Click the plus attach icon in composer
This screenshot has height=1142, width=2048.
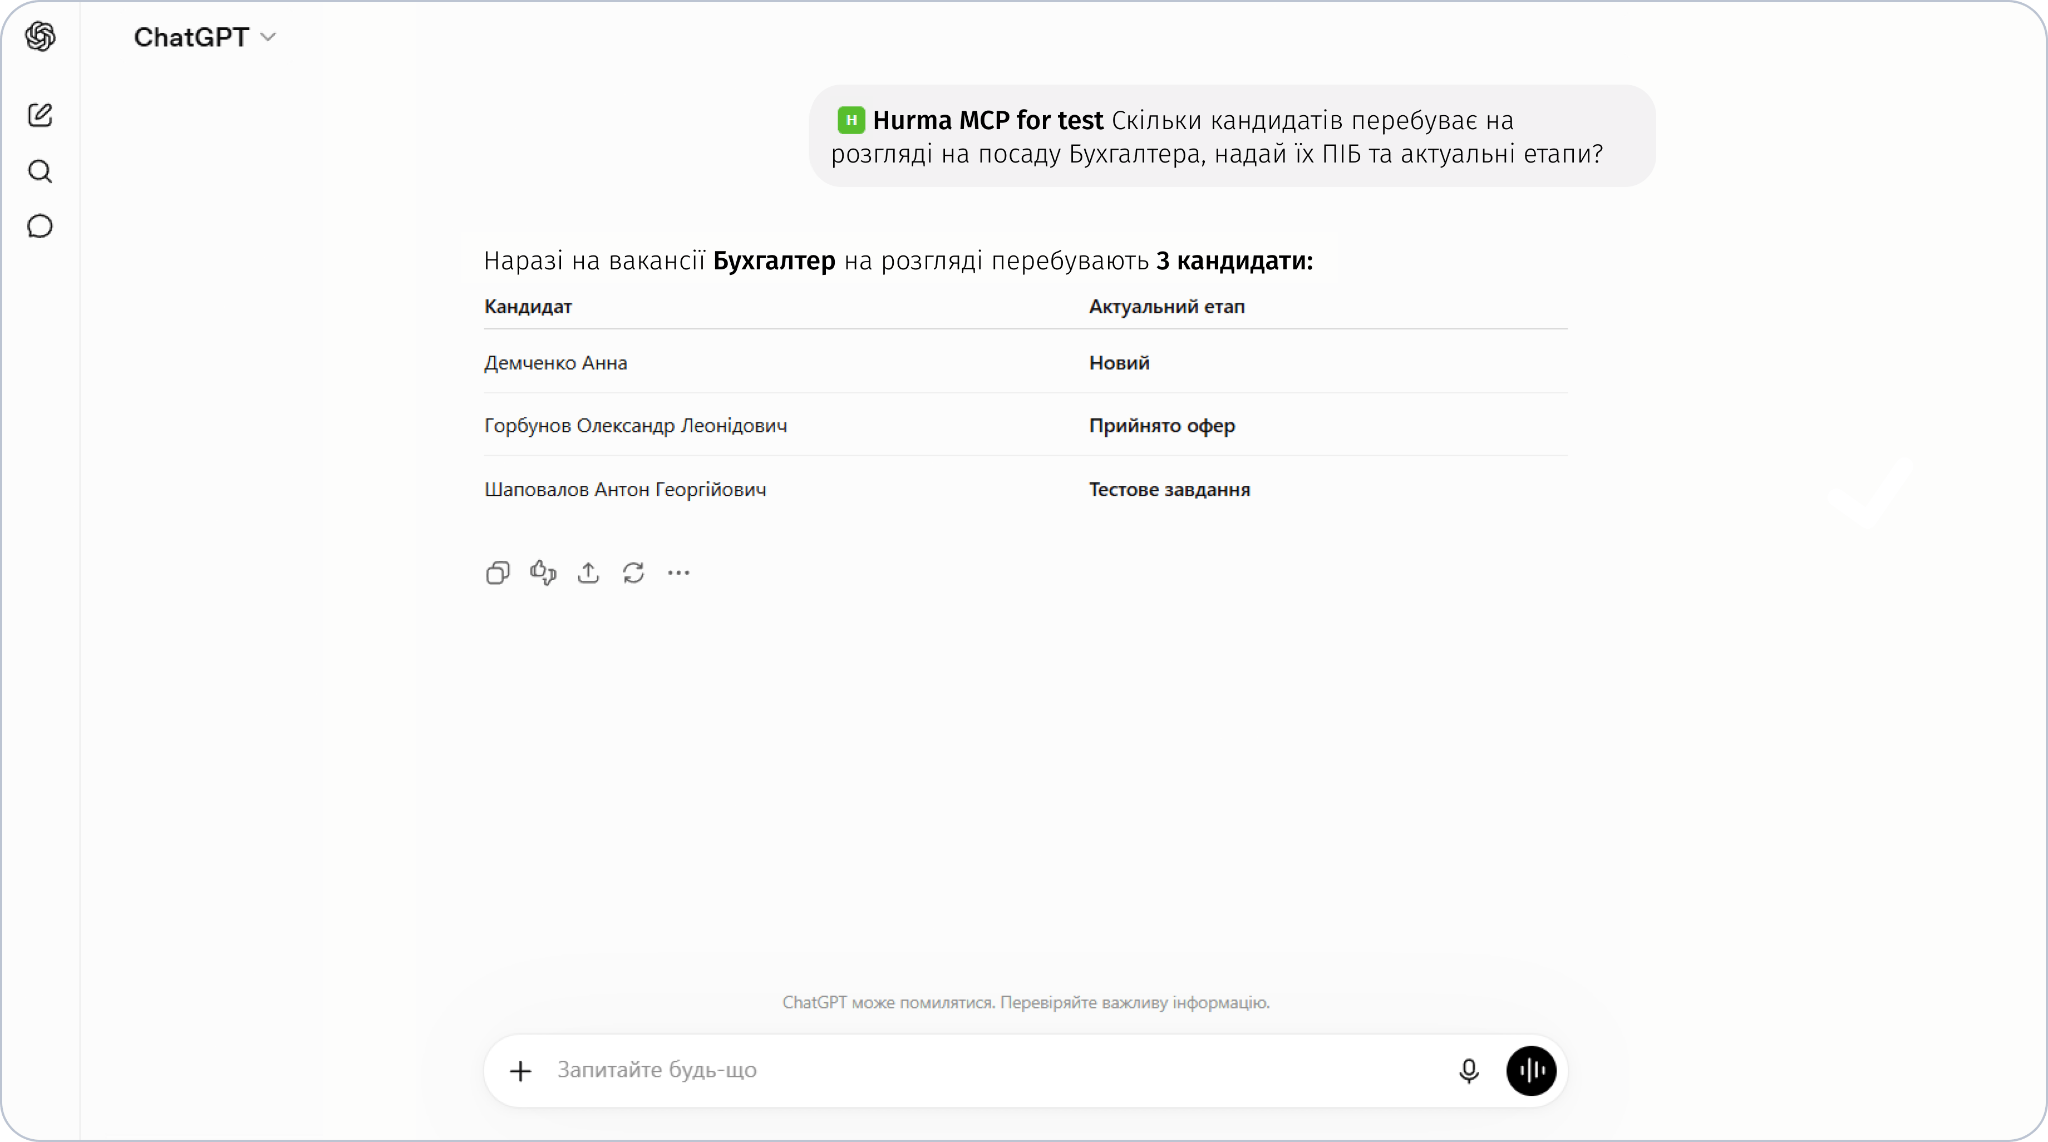pyautogui.click(x=520, y=1071)
